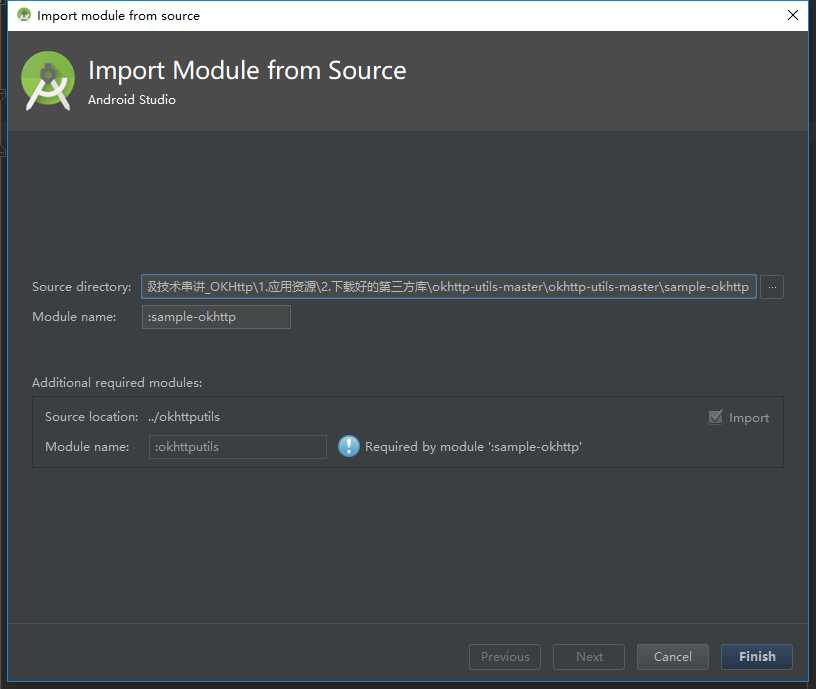Screen dimensions: 816x689
Task: Click the "Import module from source" title bar text
Action: (x=118, y=15)
